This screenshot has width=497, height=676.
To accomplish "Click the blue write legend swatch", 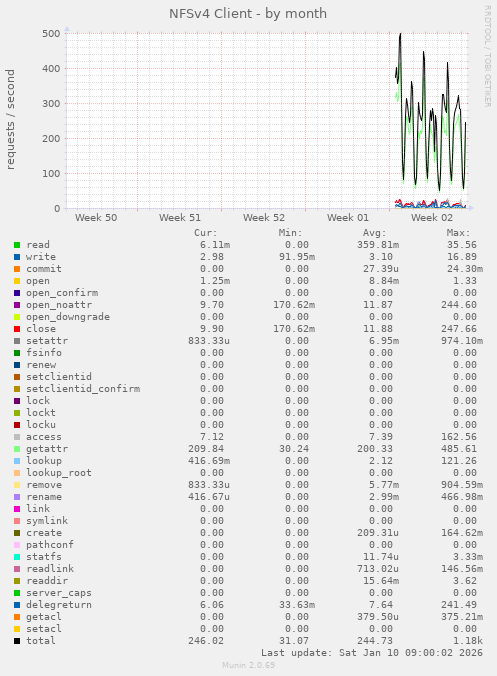I will click(17, 257).
